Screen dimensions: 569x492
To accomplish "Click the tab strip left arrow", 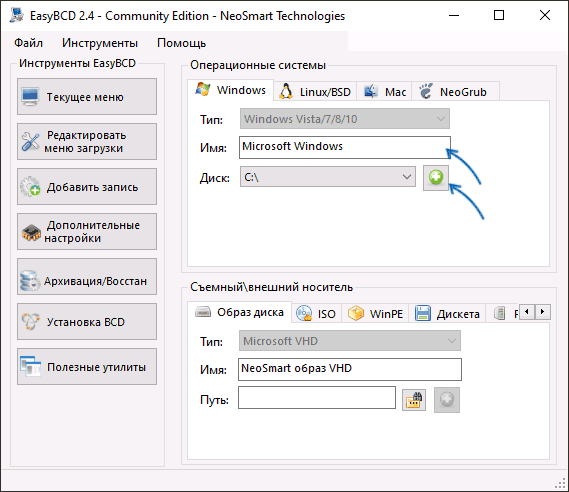I will [527, 312].
